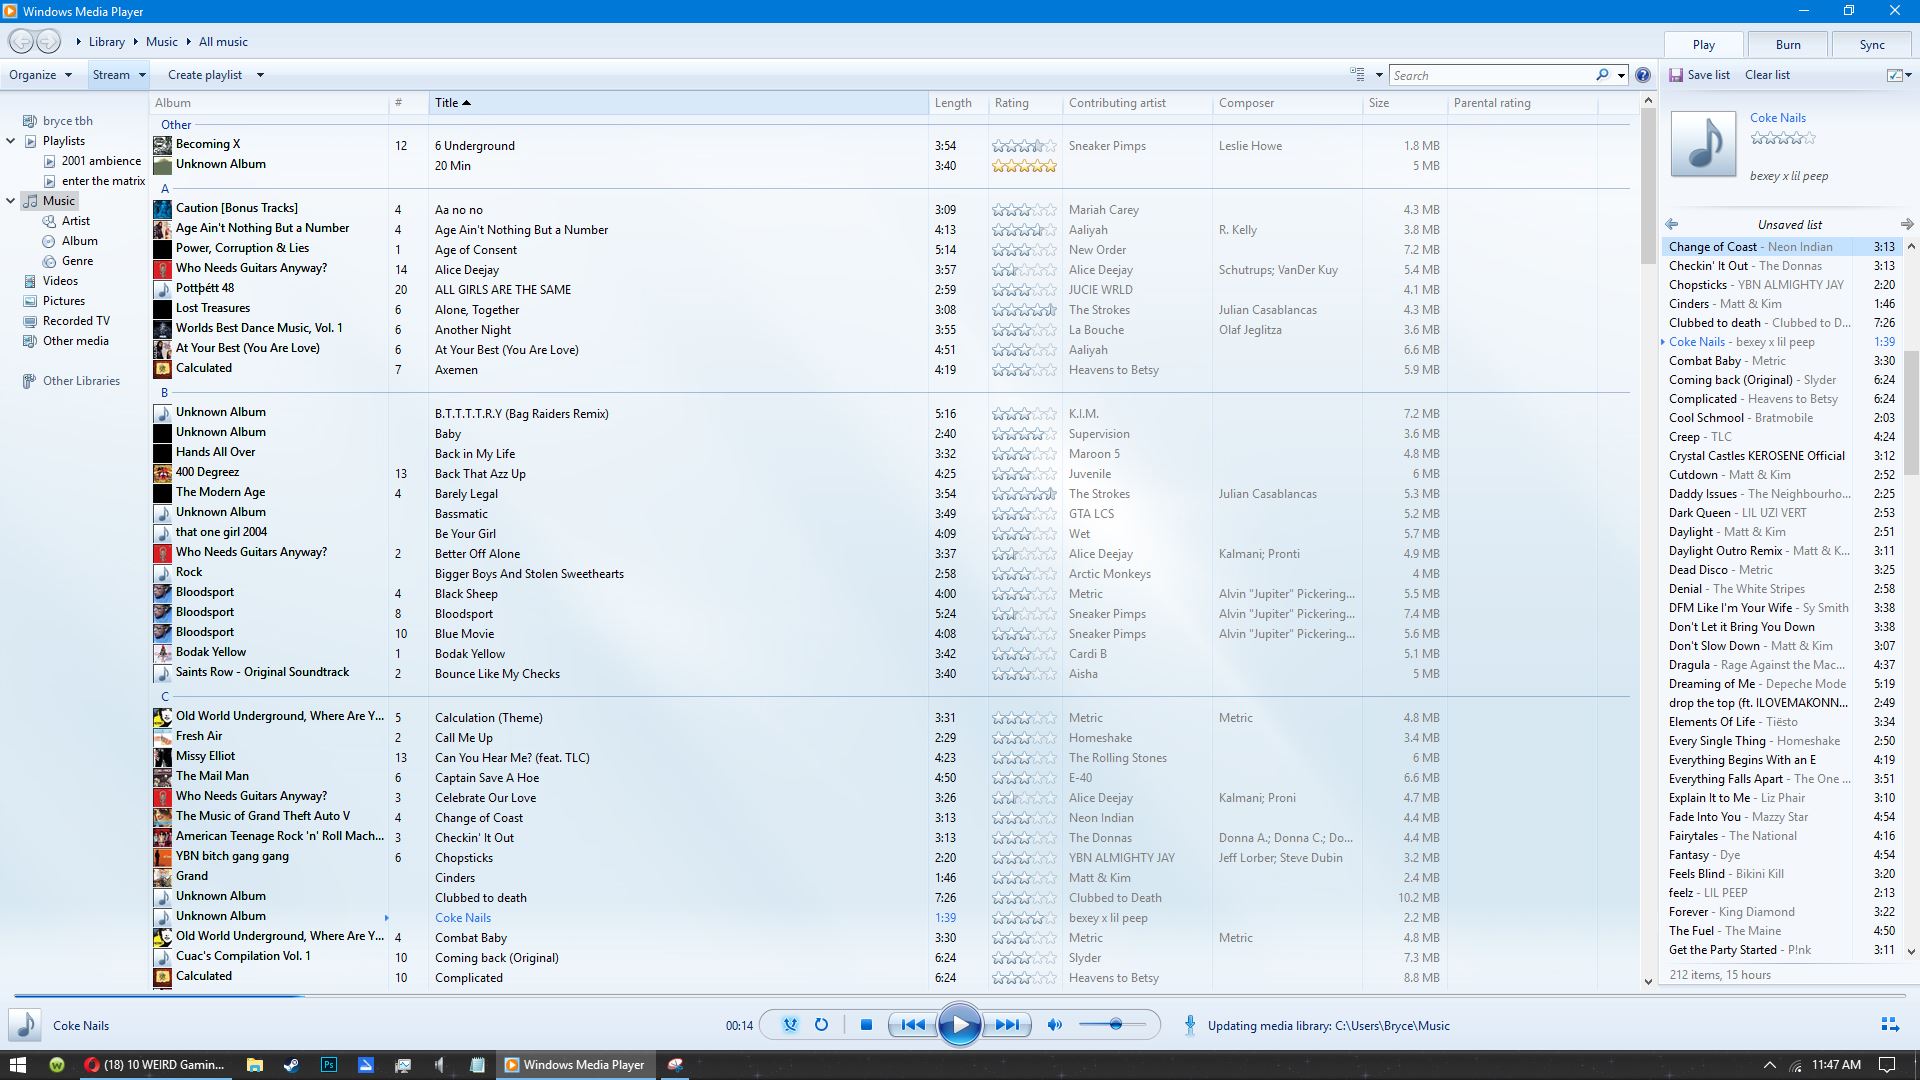Screen dimensions: 1920x1080
Task: Toggle repeat mode
Action: (821, 1024)
